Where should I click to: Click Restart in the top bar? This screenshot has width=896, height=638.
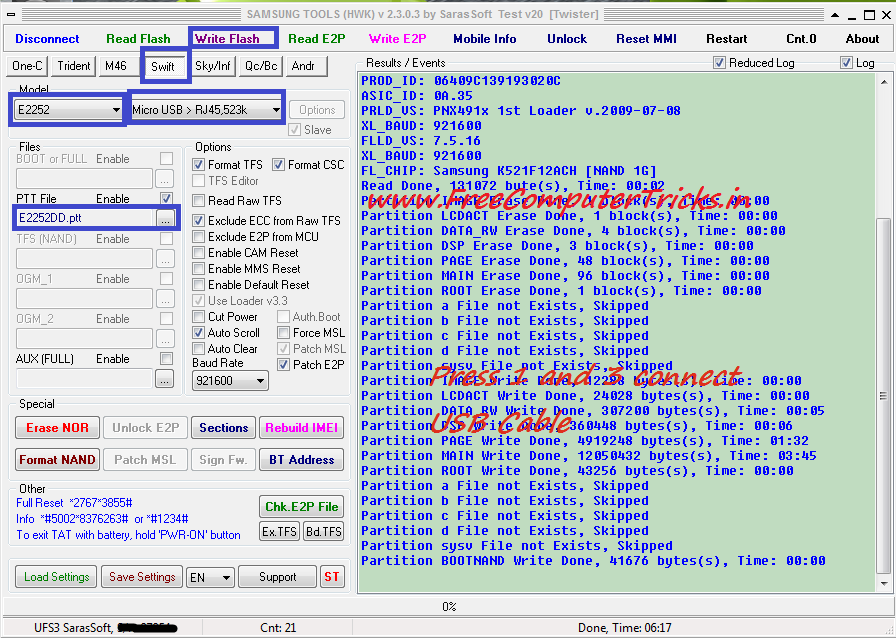pos(726,39)
